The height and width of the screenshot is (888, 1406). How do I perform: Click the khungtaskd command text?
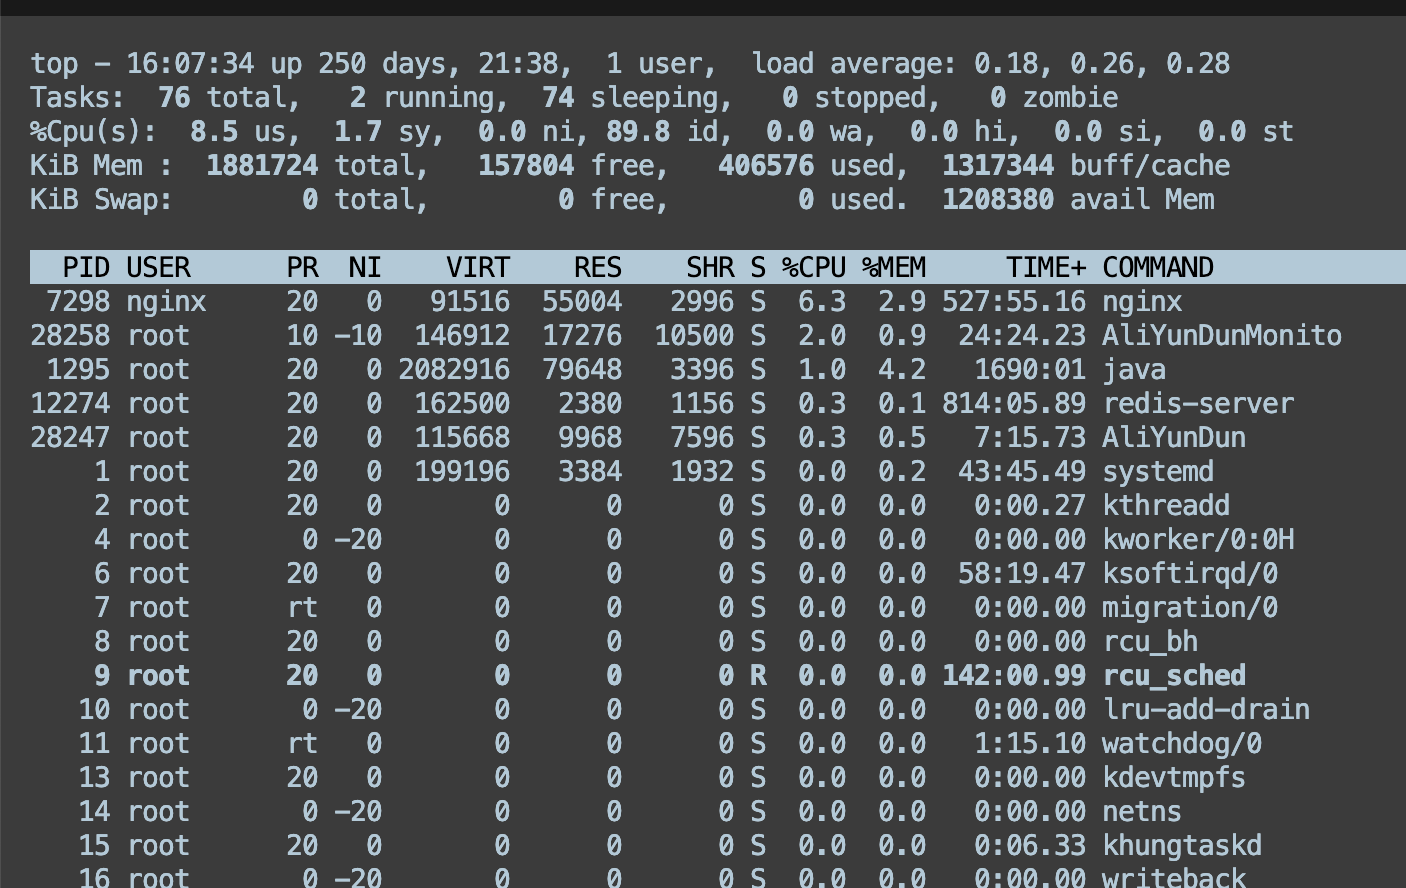pyautogui.click(x=1182, y=846)
